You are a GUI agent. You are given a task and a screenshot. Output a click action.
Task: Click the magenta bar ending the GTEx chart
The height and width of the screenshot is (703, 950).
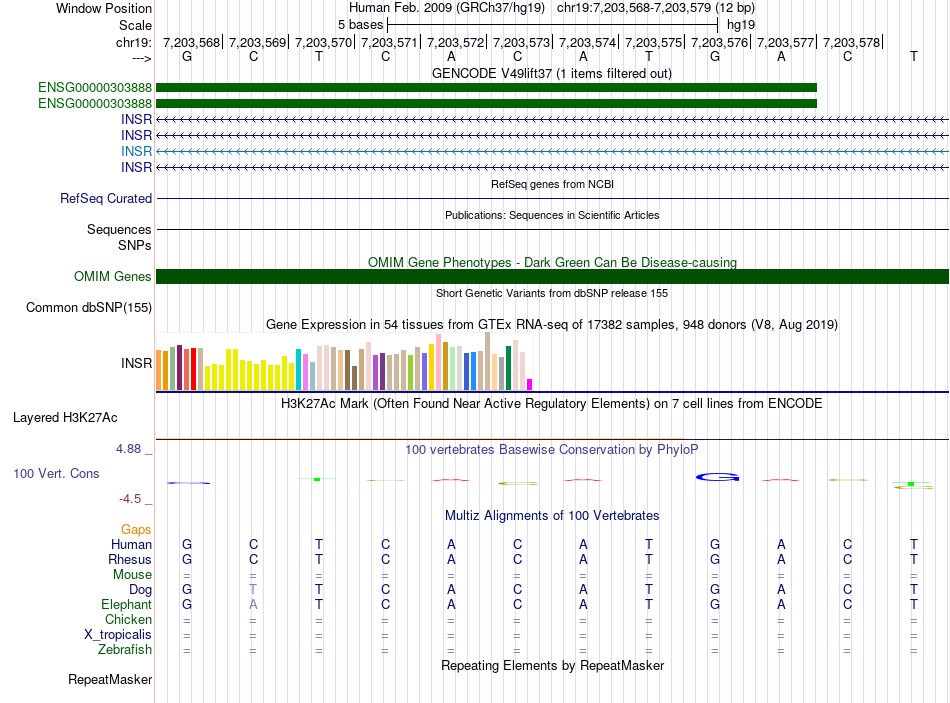click(530, 384)
